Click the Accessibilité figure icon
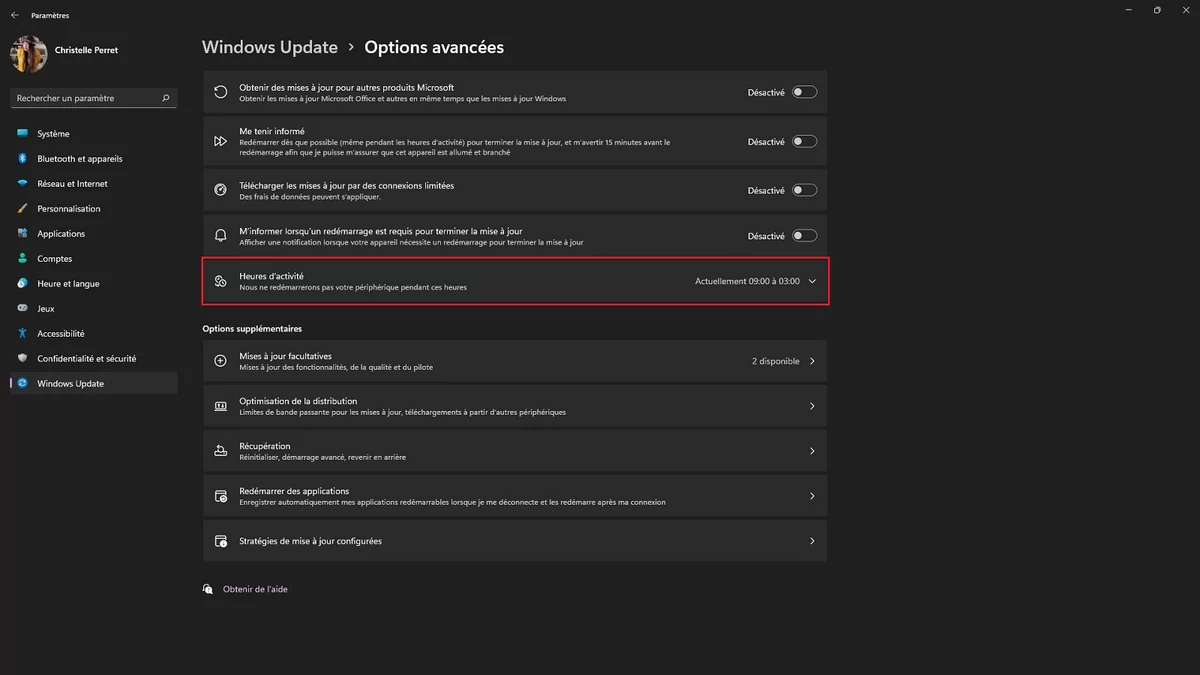The height and width of the screenshot is (675, 1200). click(x=22, y=334)
